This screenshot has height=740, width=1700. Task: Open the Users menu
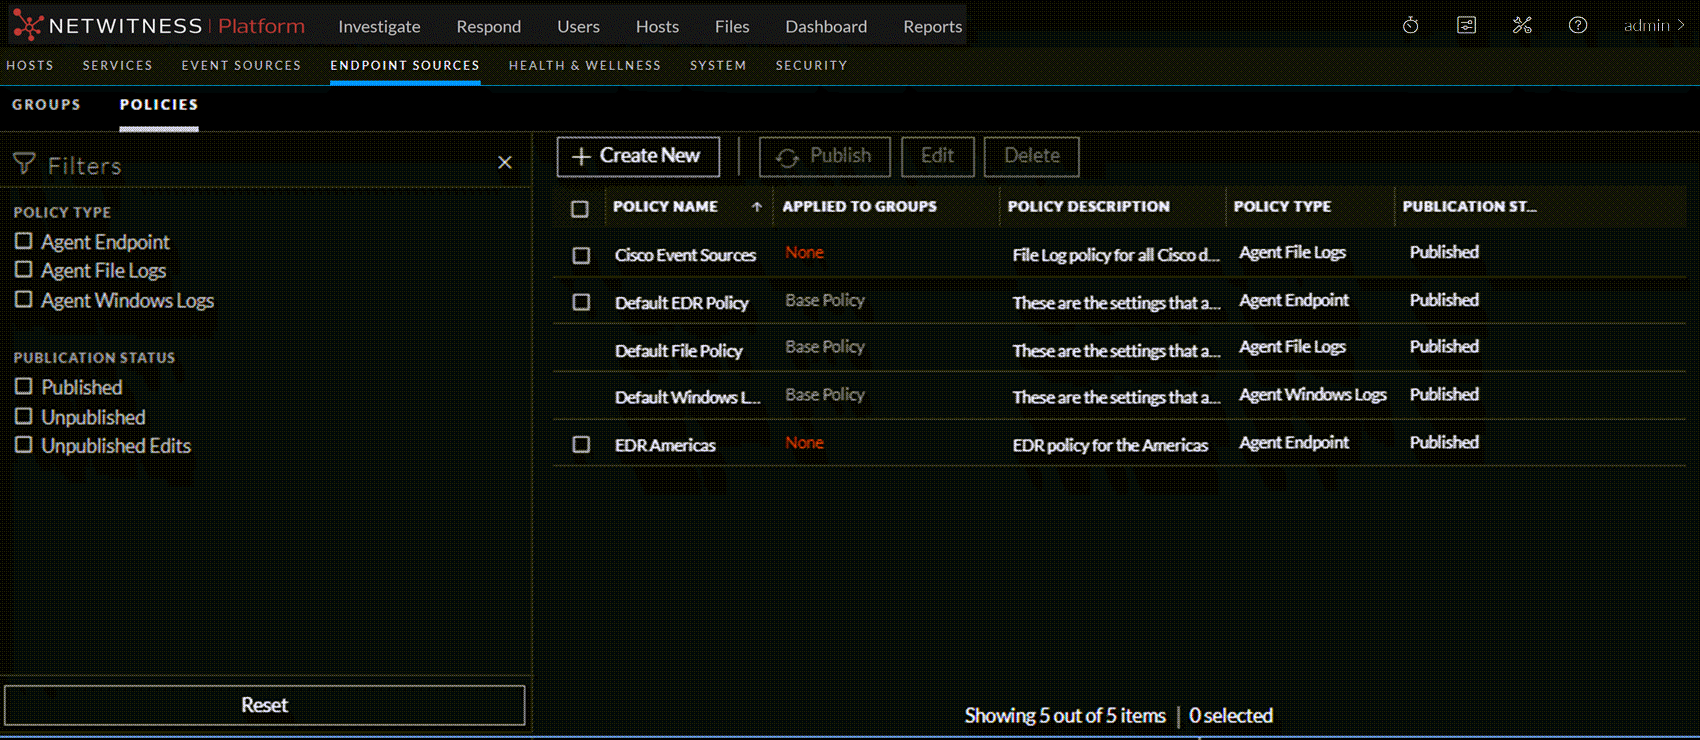point(578,27)
